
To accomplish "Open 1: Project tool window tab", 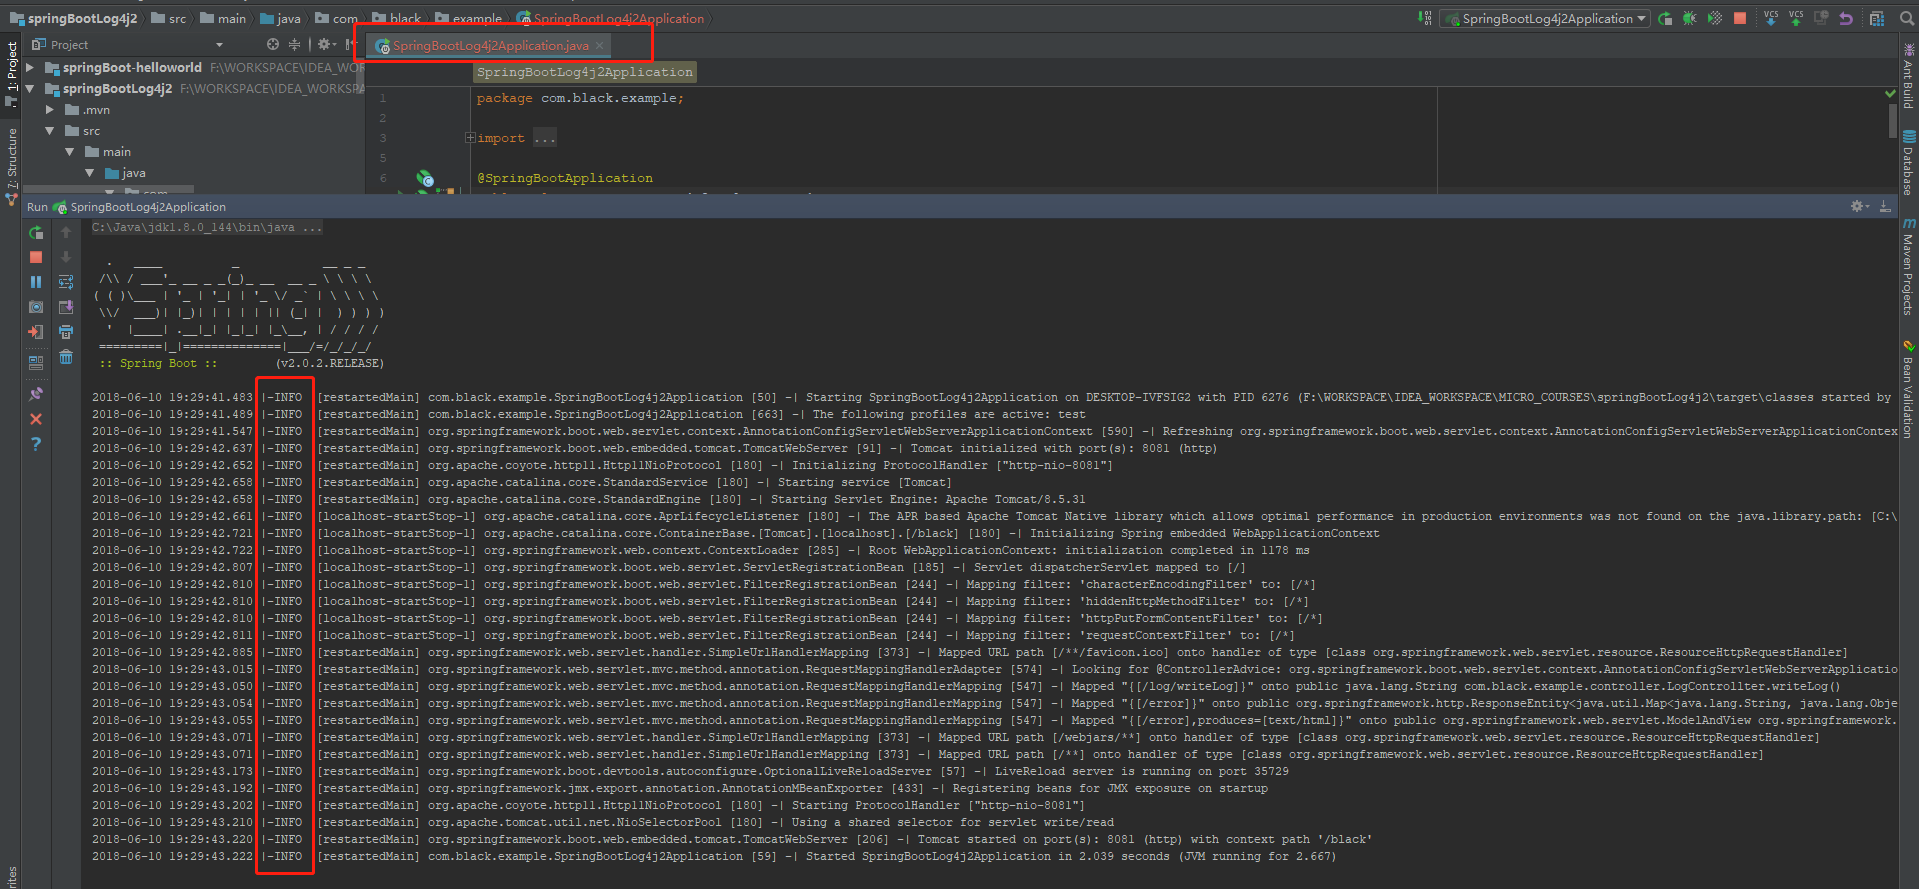I will pyautogui.click(x=12, y=74).
